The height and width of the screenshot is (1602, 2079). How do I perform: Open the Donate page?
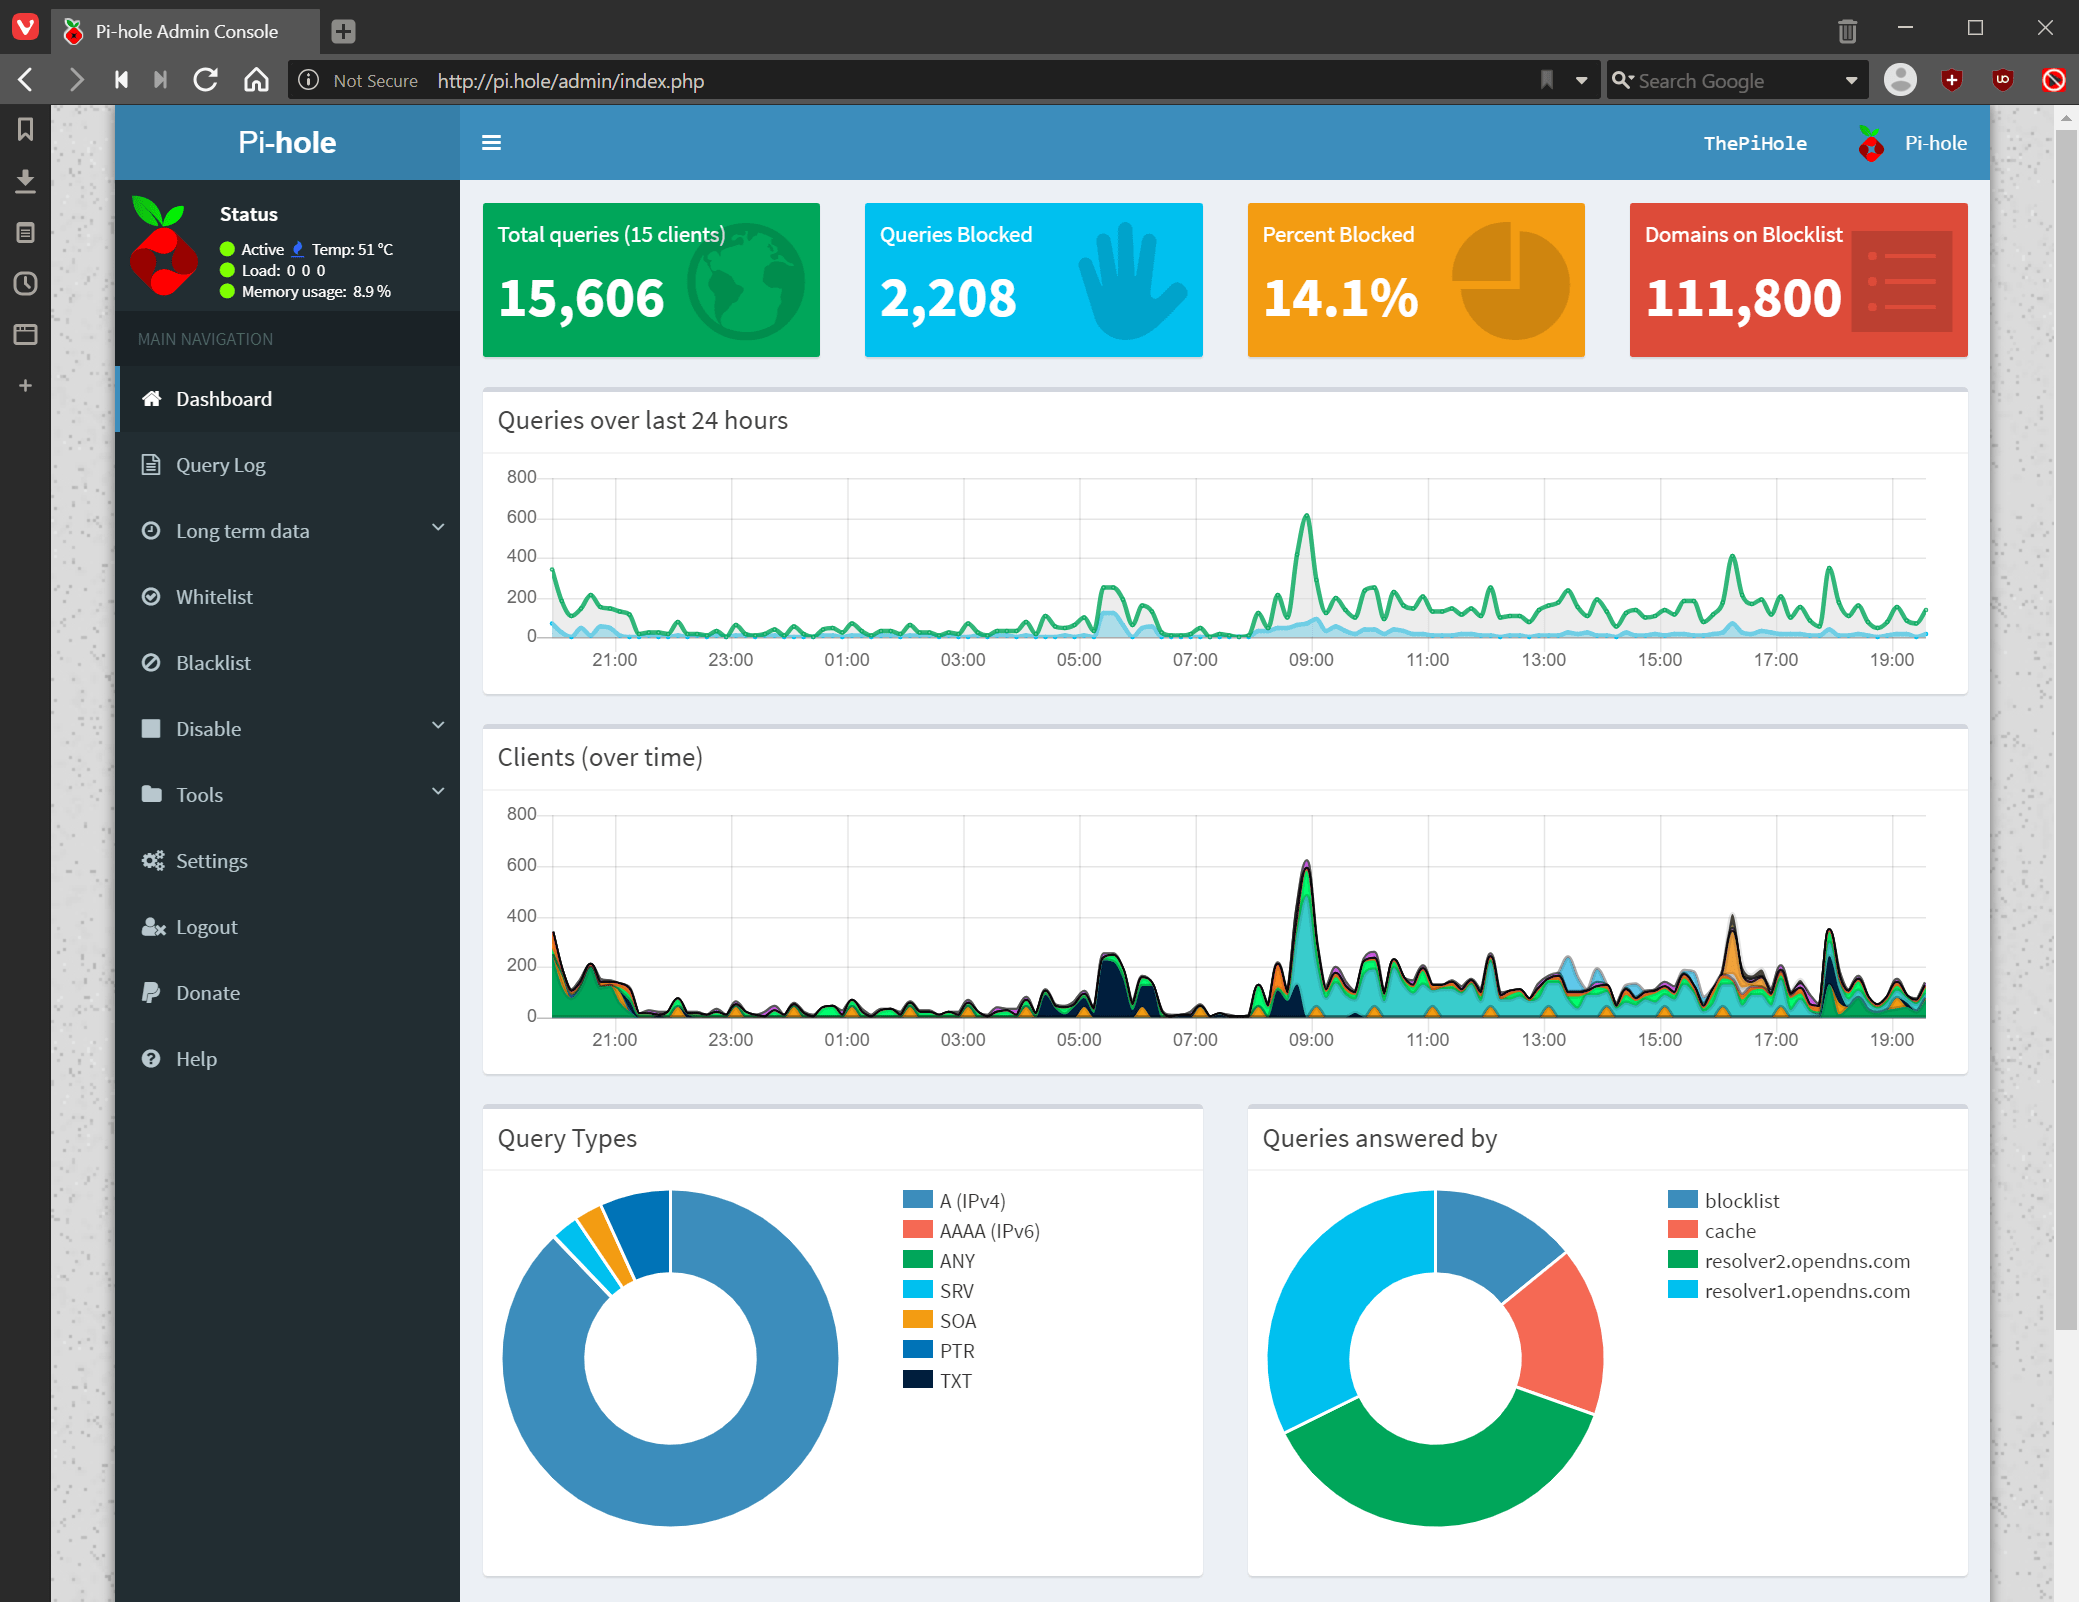[x=207, y=992]
